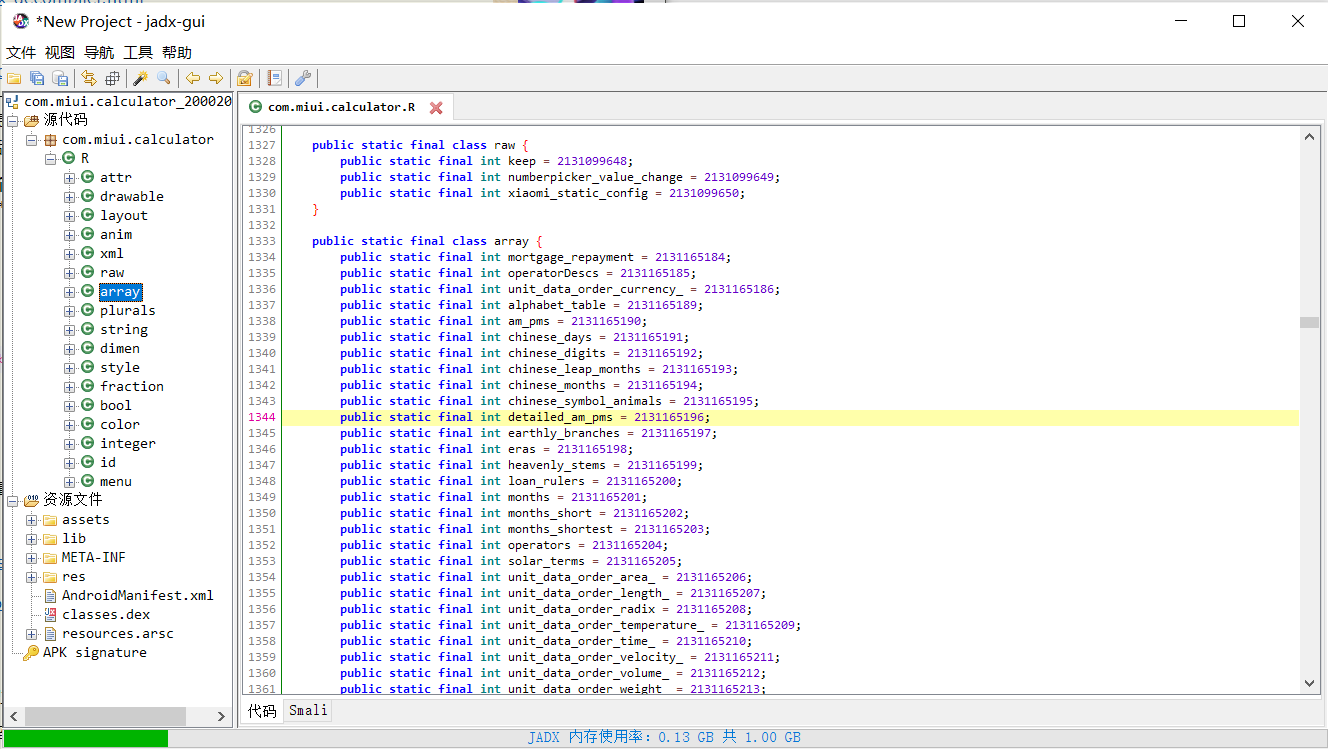This screenshot has width=1328, height=749.
Task: Open AndroidManifest.xml in the tree
Action: point(138,595)
